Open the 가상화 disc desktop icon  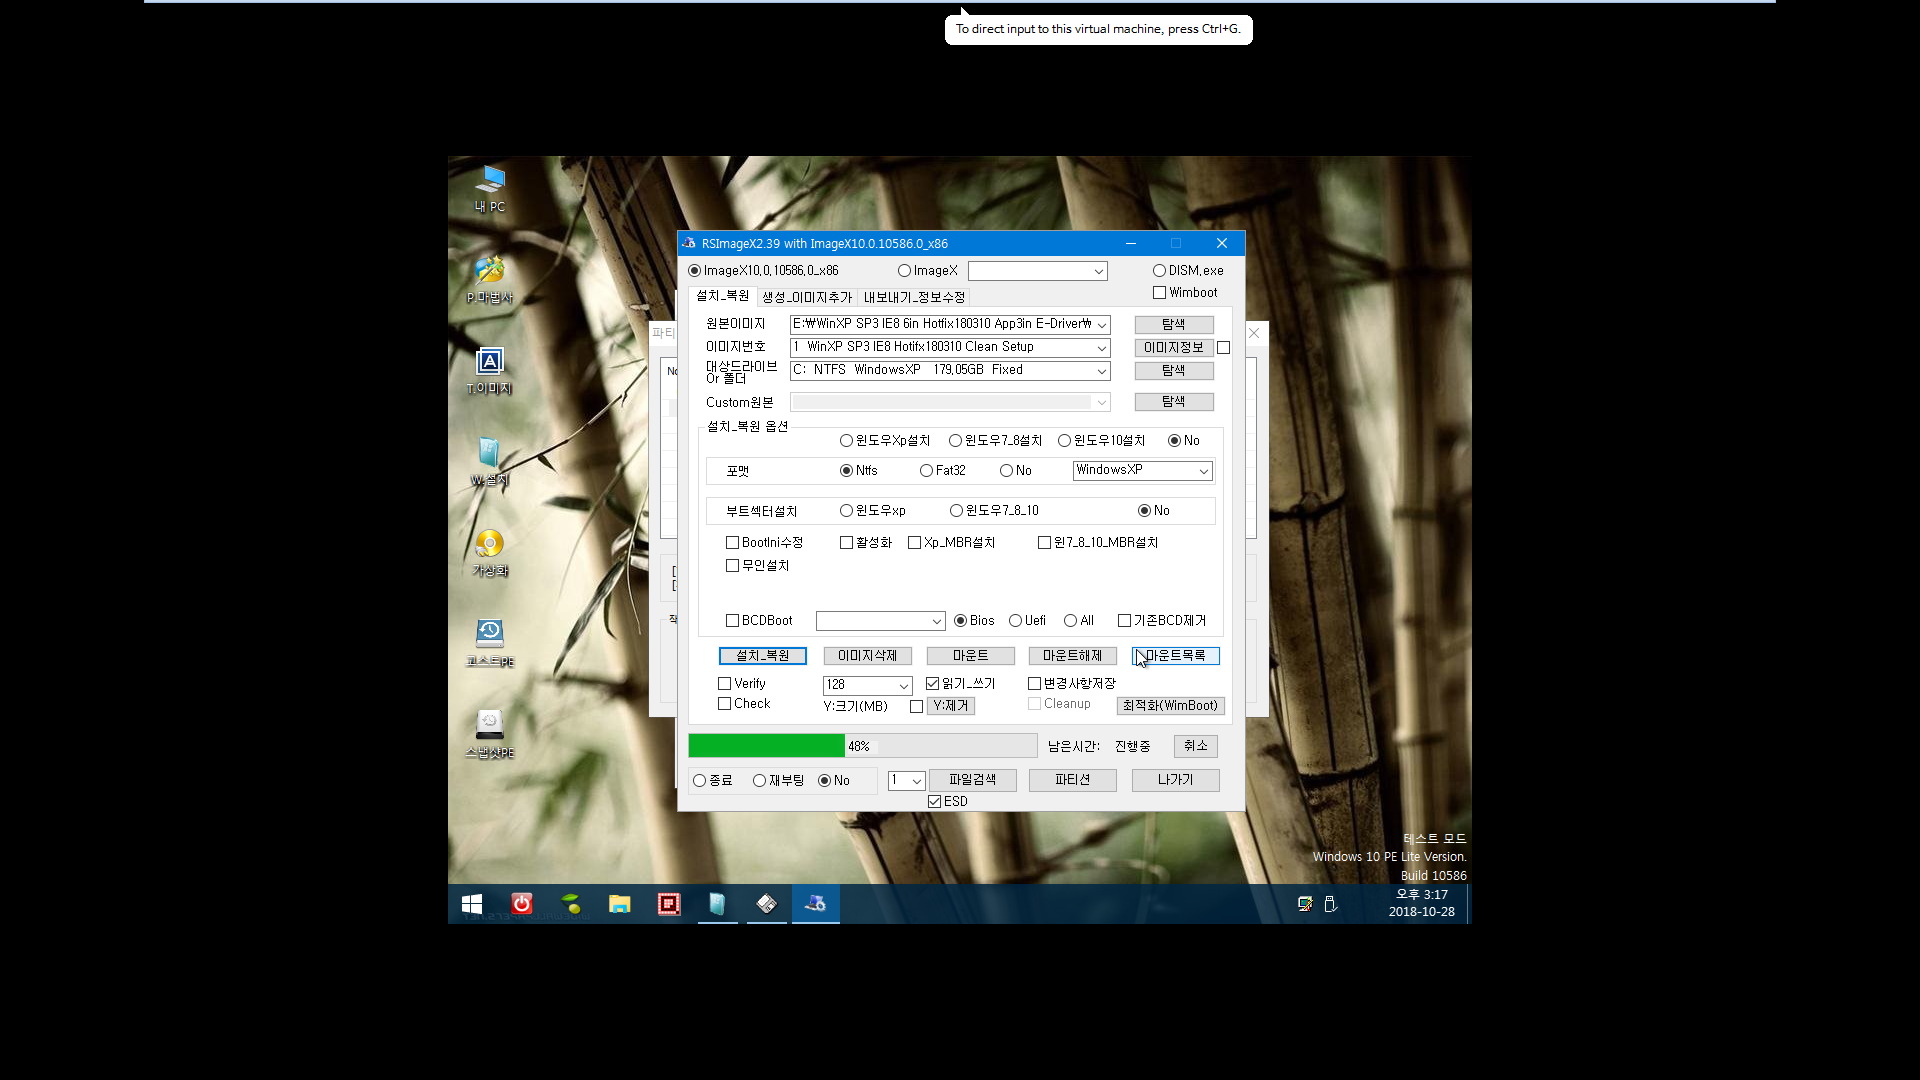pos(490,552)
